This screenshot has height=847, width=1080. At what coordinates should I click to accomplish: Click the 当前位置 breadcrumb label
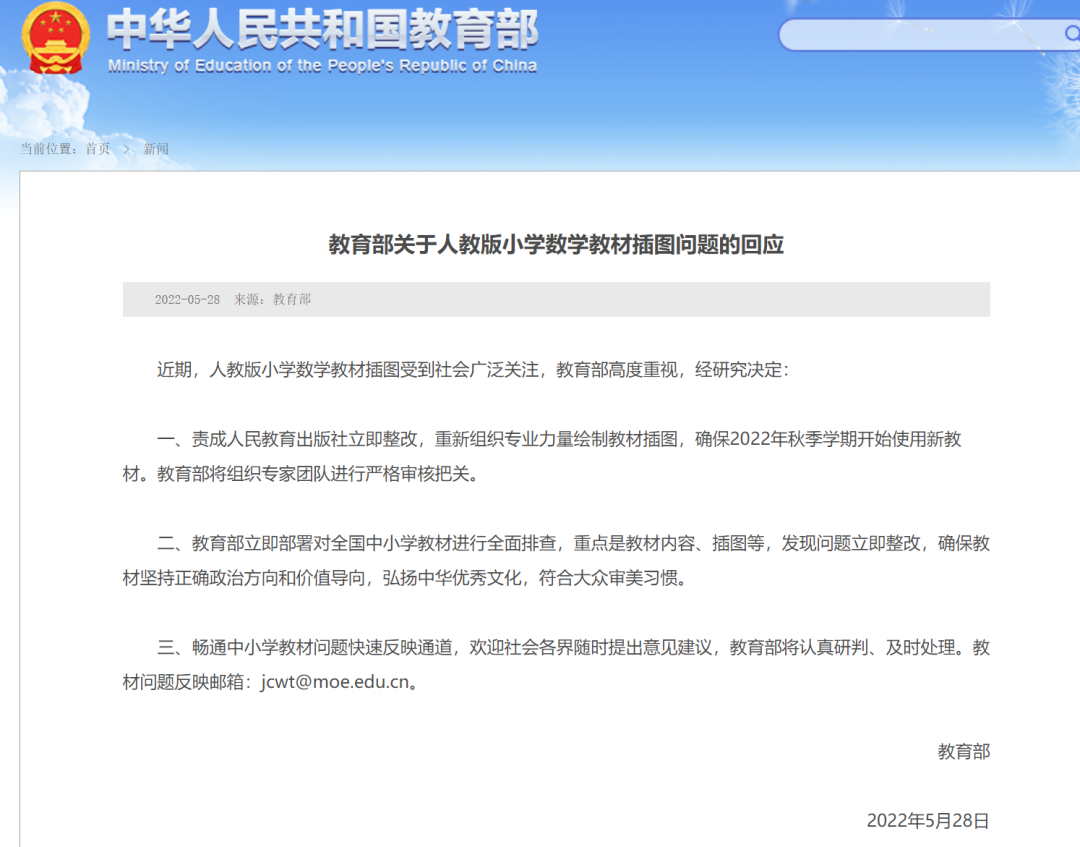pos(48,149)
